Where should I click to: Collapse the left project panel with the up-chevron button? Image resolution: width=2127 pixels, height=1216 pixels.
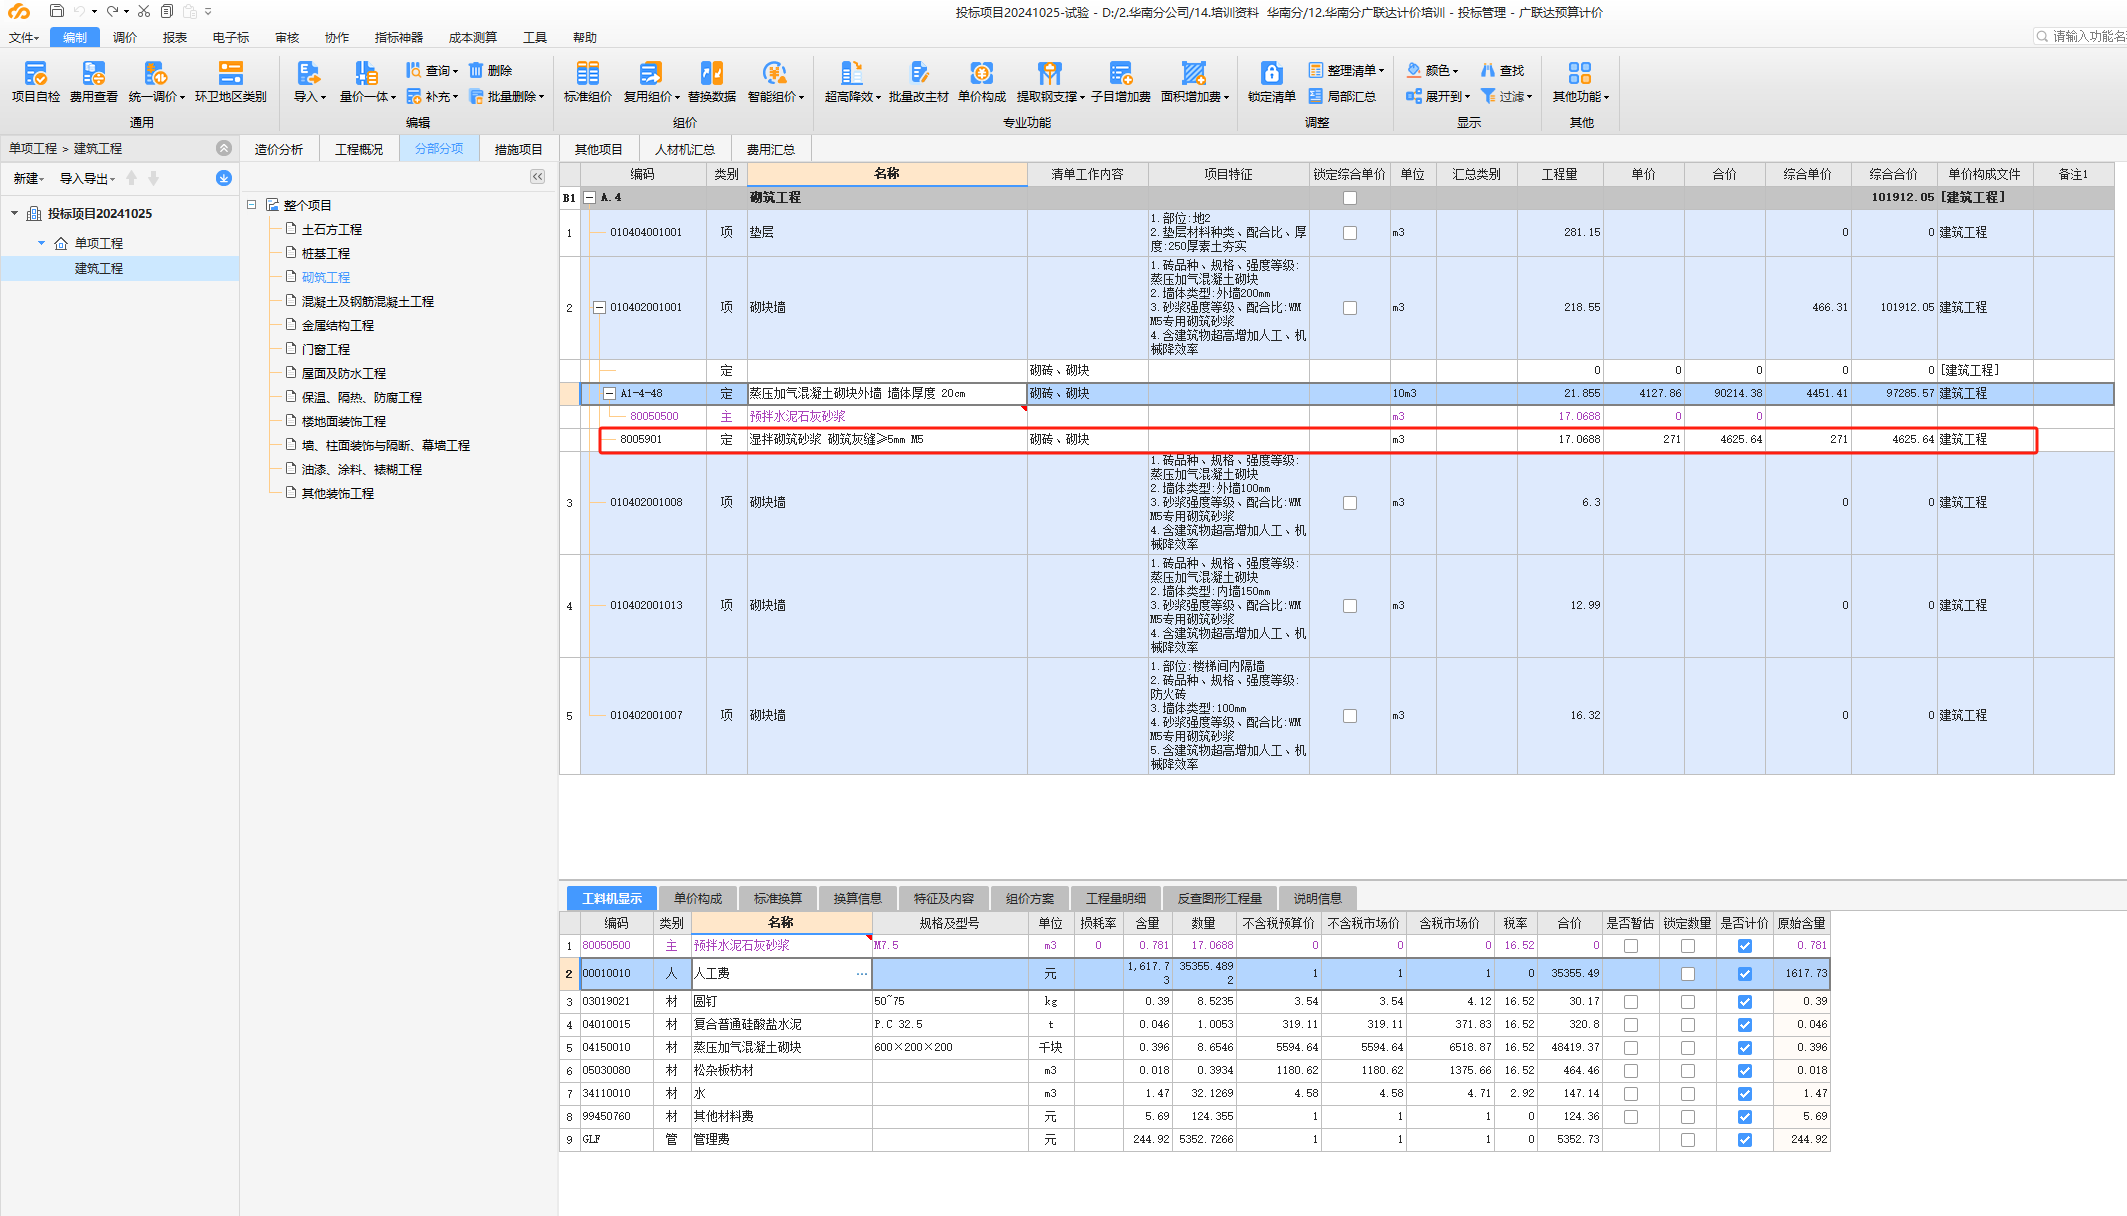pyautogui.click(x=224, y=148)
